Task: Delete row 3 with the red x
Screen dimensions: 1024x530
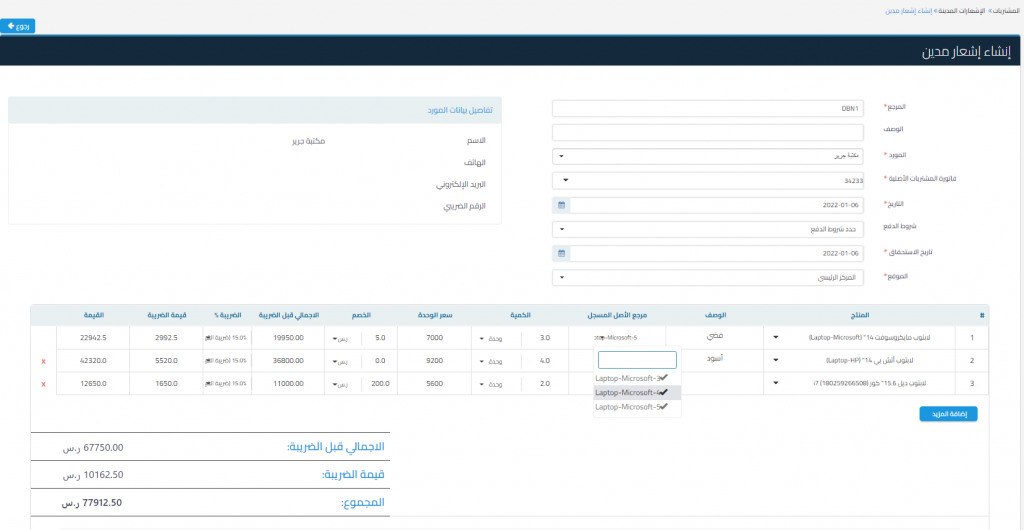Action: [43, 384]
